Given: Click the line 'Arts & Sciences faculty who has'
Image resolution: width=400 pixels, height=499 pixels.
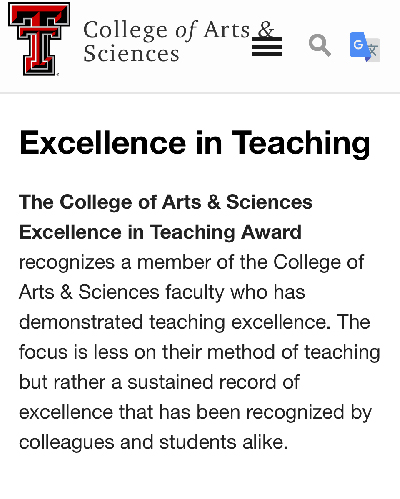Looking at the screenshot, I should point(162,293).
